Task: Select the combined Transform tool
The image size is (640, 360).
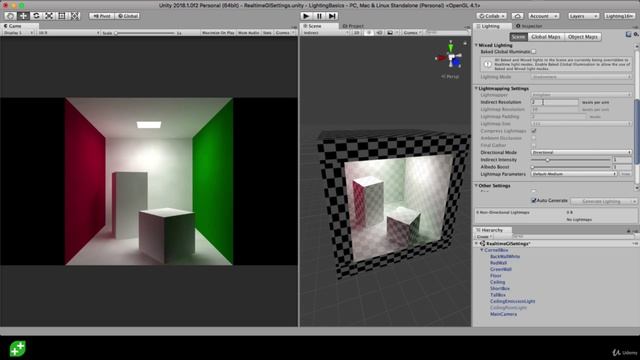Action: point(75,16)
